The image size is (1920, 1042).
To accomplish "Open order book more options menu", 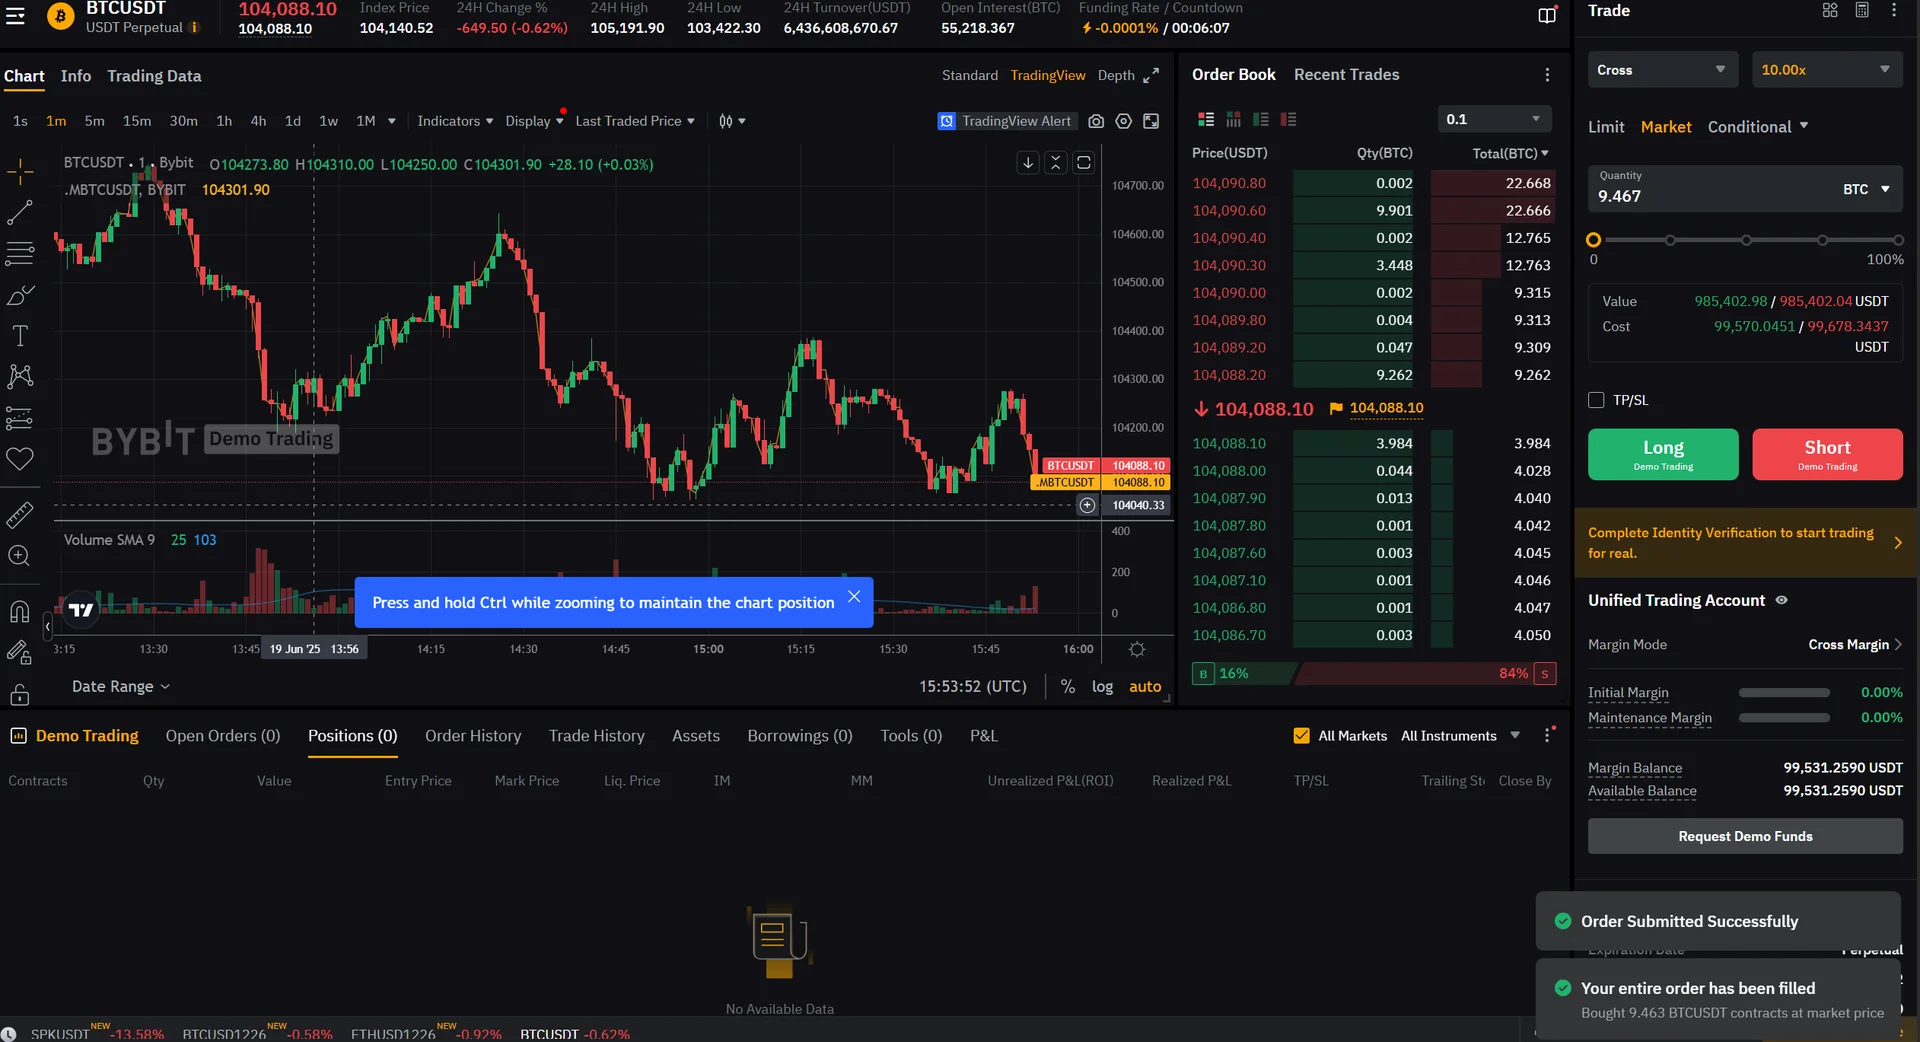I will [1547, 75].
